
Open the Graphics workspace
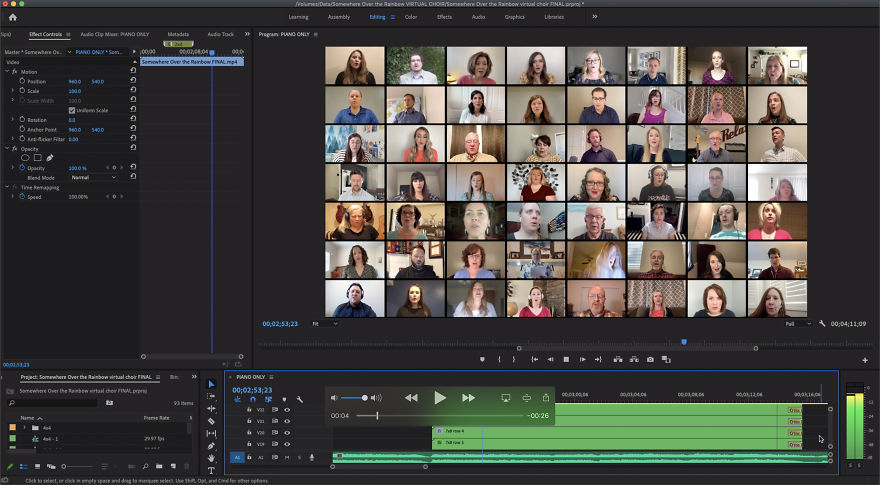tap(515, 17)
